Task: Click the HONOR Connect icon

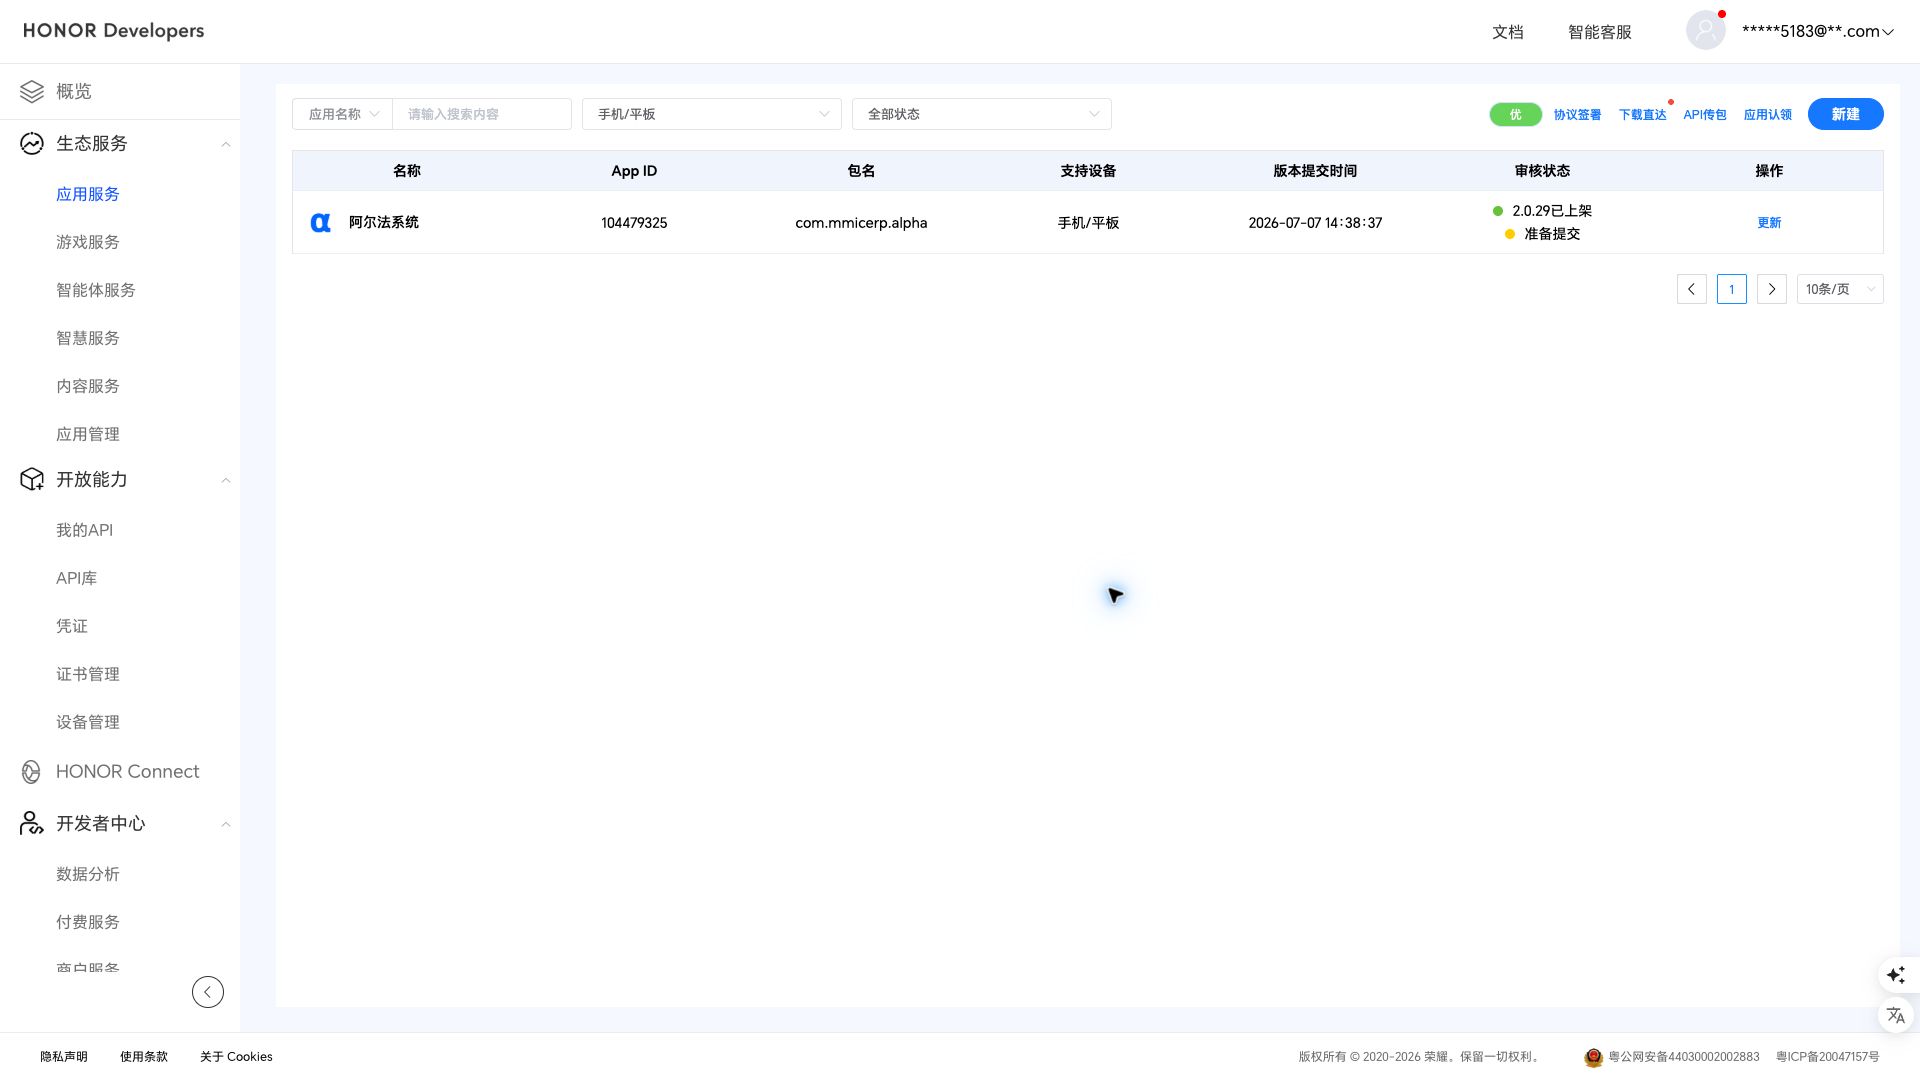Action: [x=31, y=771]
